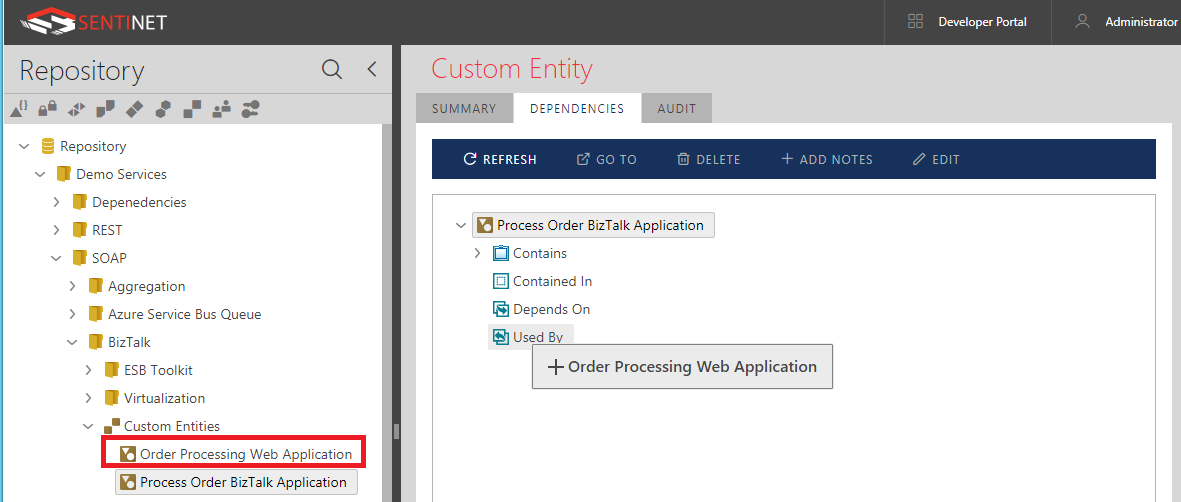The height and width of the screenshot is (502, 1181).
Task: Click the Depends On relationship icon
Action: click(x=501, y=309)
